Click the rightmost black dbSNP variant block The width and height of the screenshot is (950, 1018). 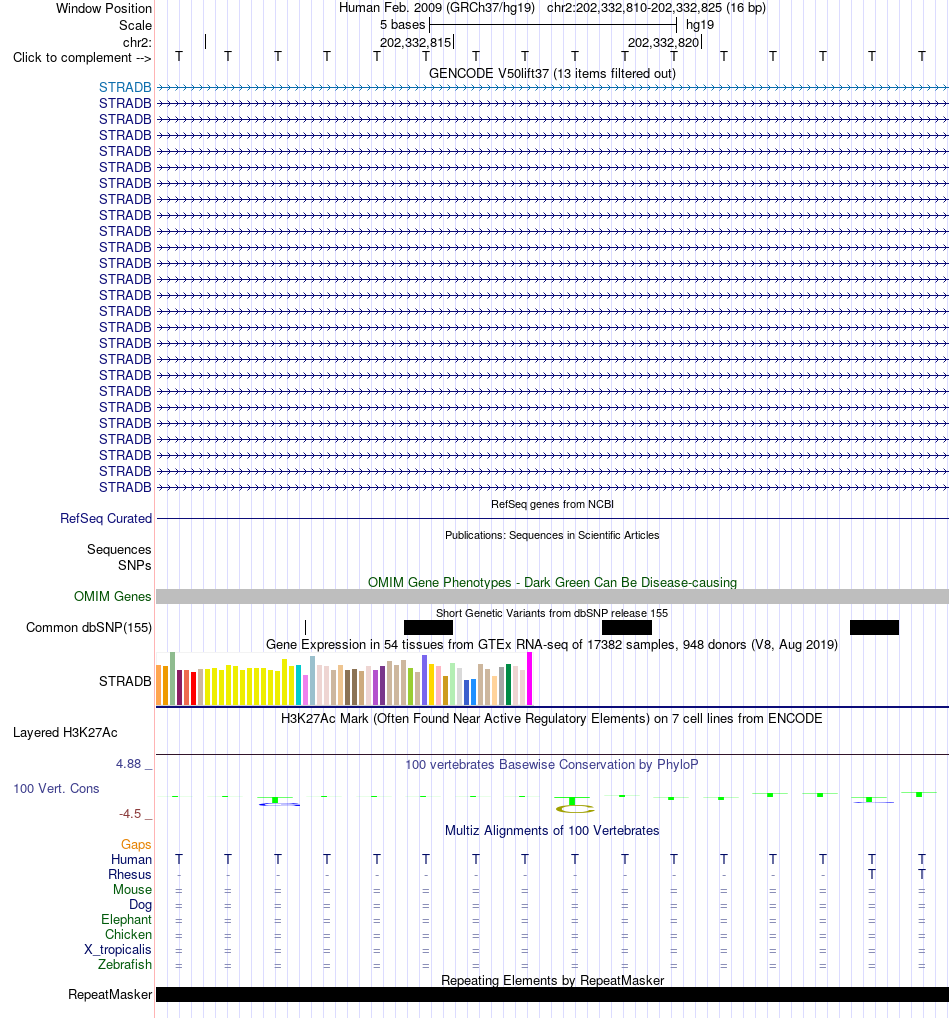875,627
